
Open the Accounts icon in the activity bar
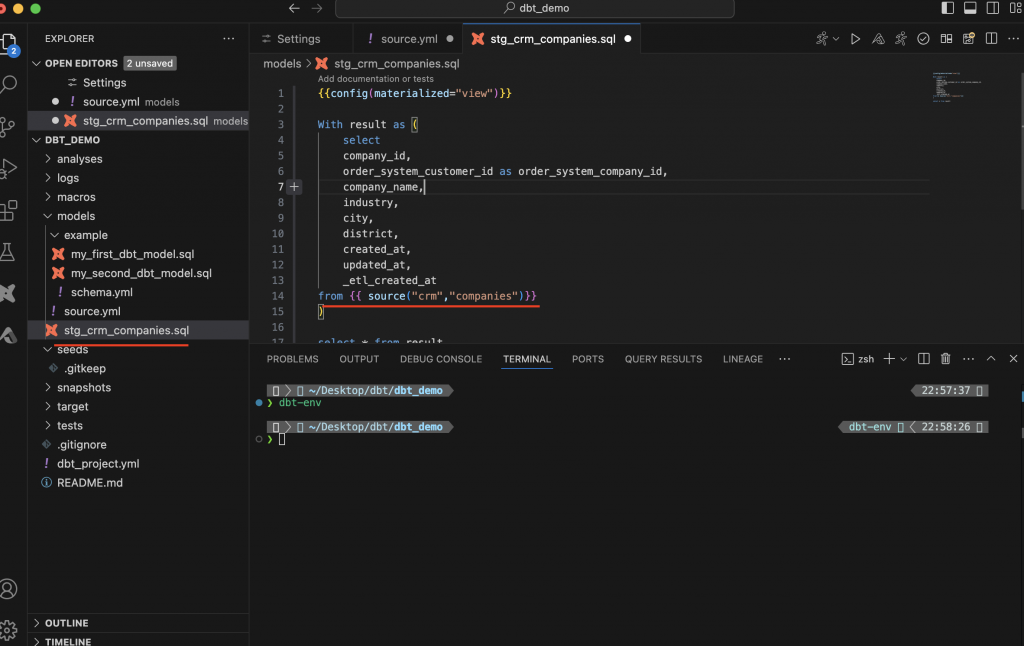tap(8, 589)
